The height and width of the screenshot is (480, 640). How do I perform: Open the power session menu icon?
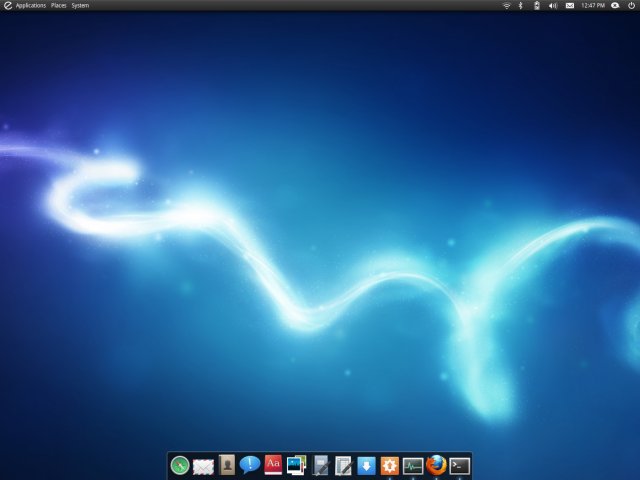[631, 6]
